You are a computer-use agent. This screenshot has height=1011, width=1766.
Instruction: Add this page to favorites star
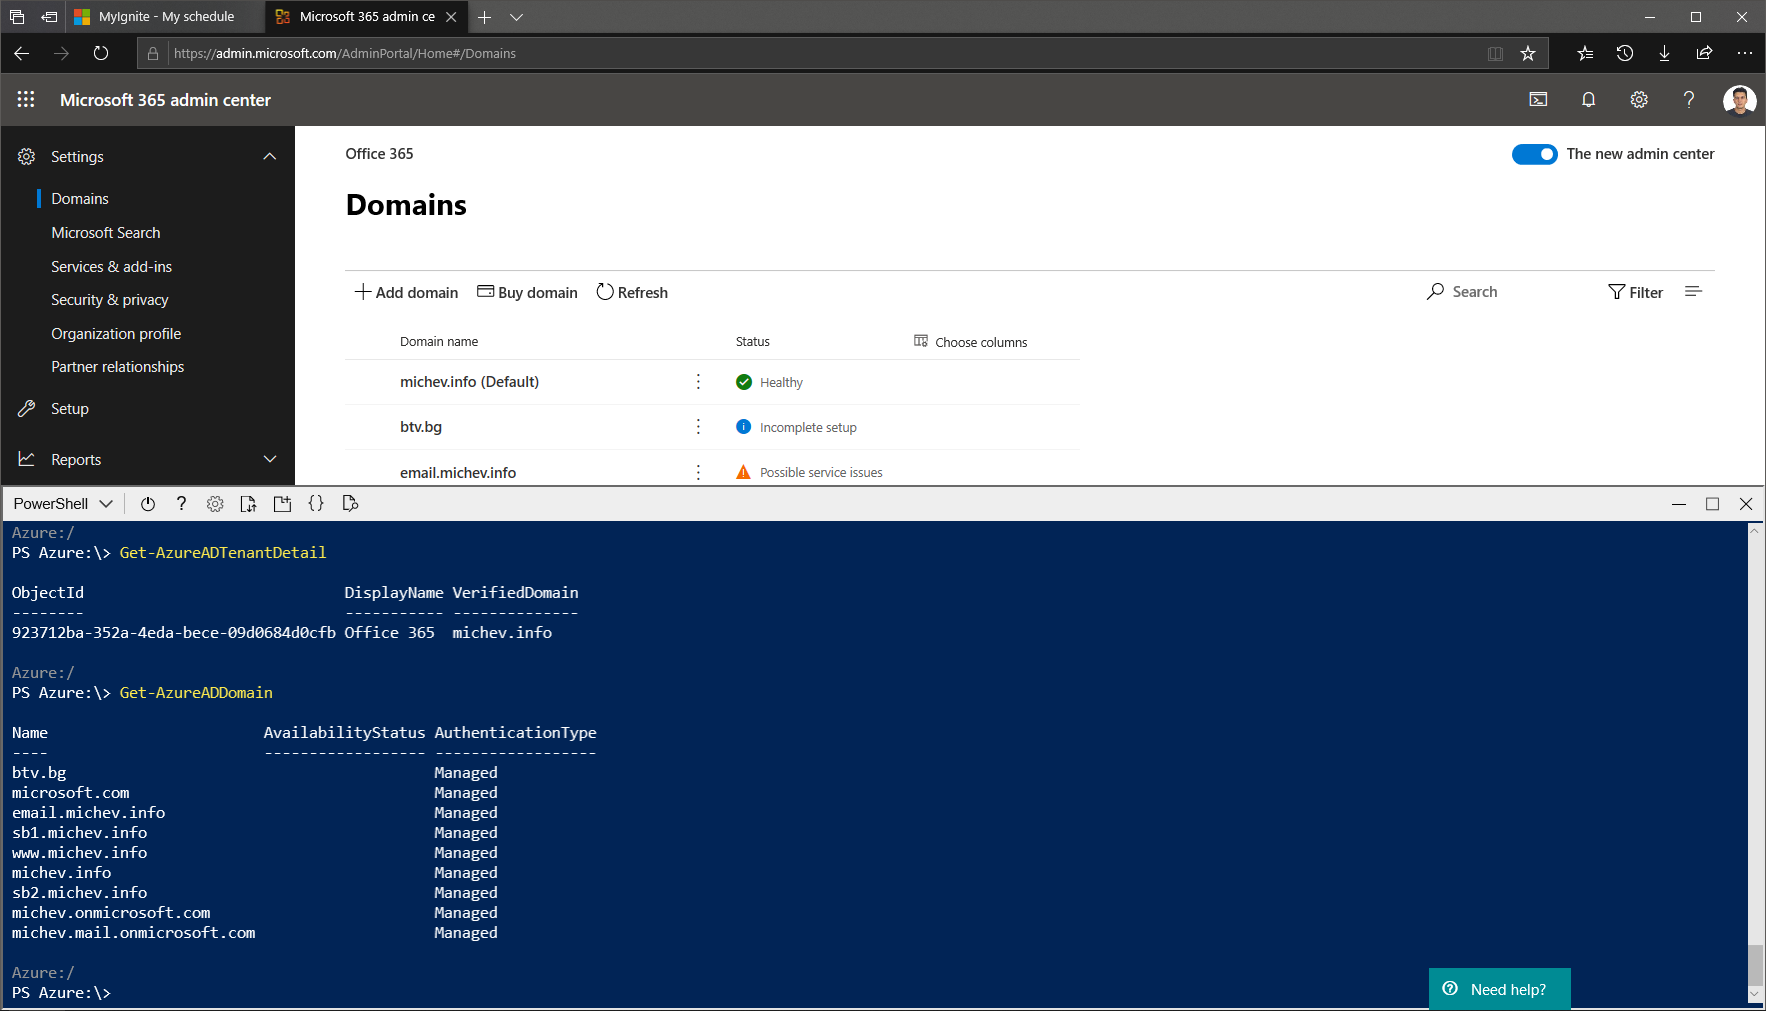(1528, 53)
